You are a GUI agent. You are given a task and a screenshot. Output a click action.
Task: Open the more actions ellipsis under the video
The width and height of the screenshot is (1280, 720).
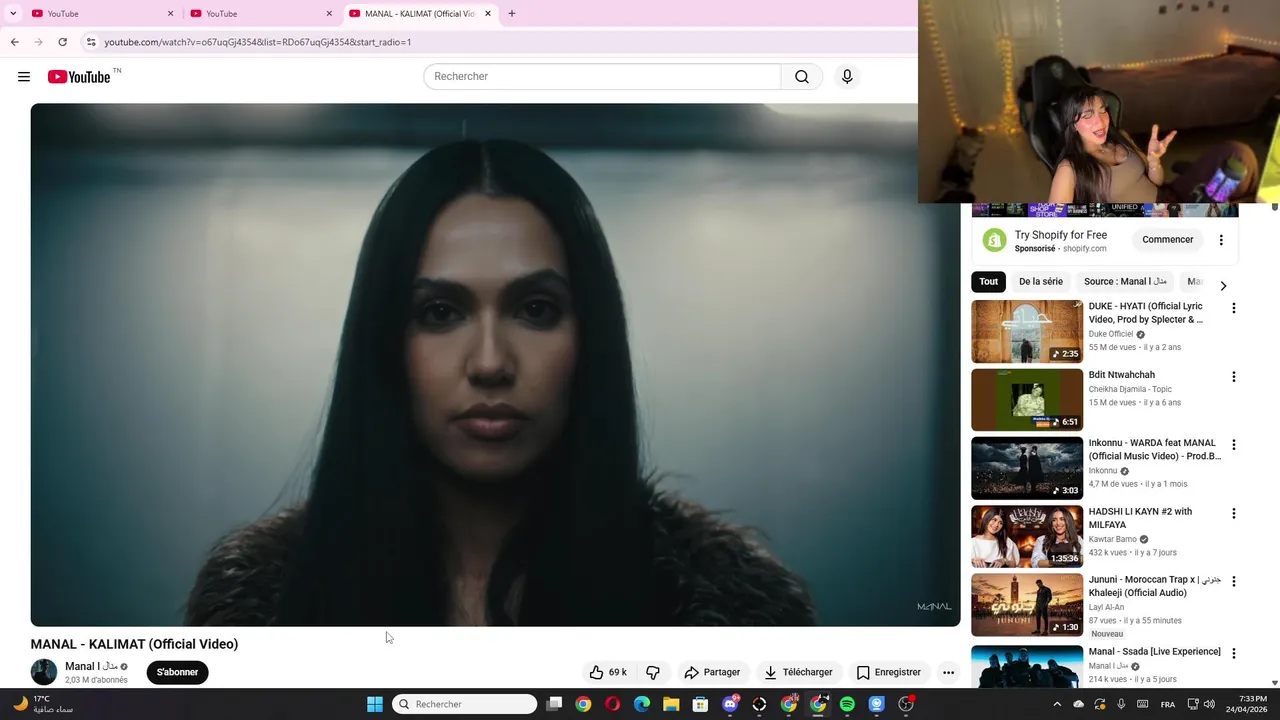pyautogui.click(x=948, y=672)
